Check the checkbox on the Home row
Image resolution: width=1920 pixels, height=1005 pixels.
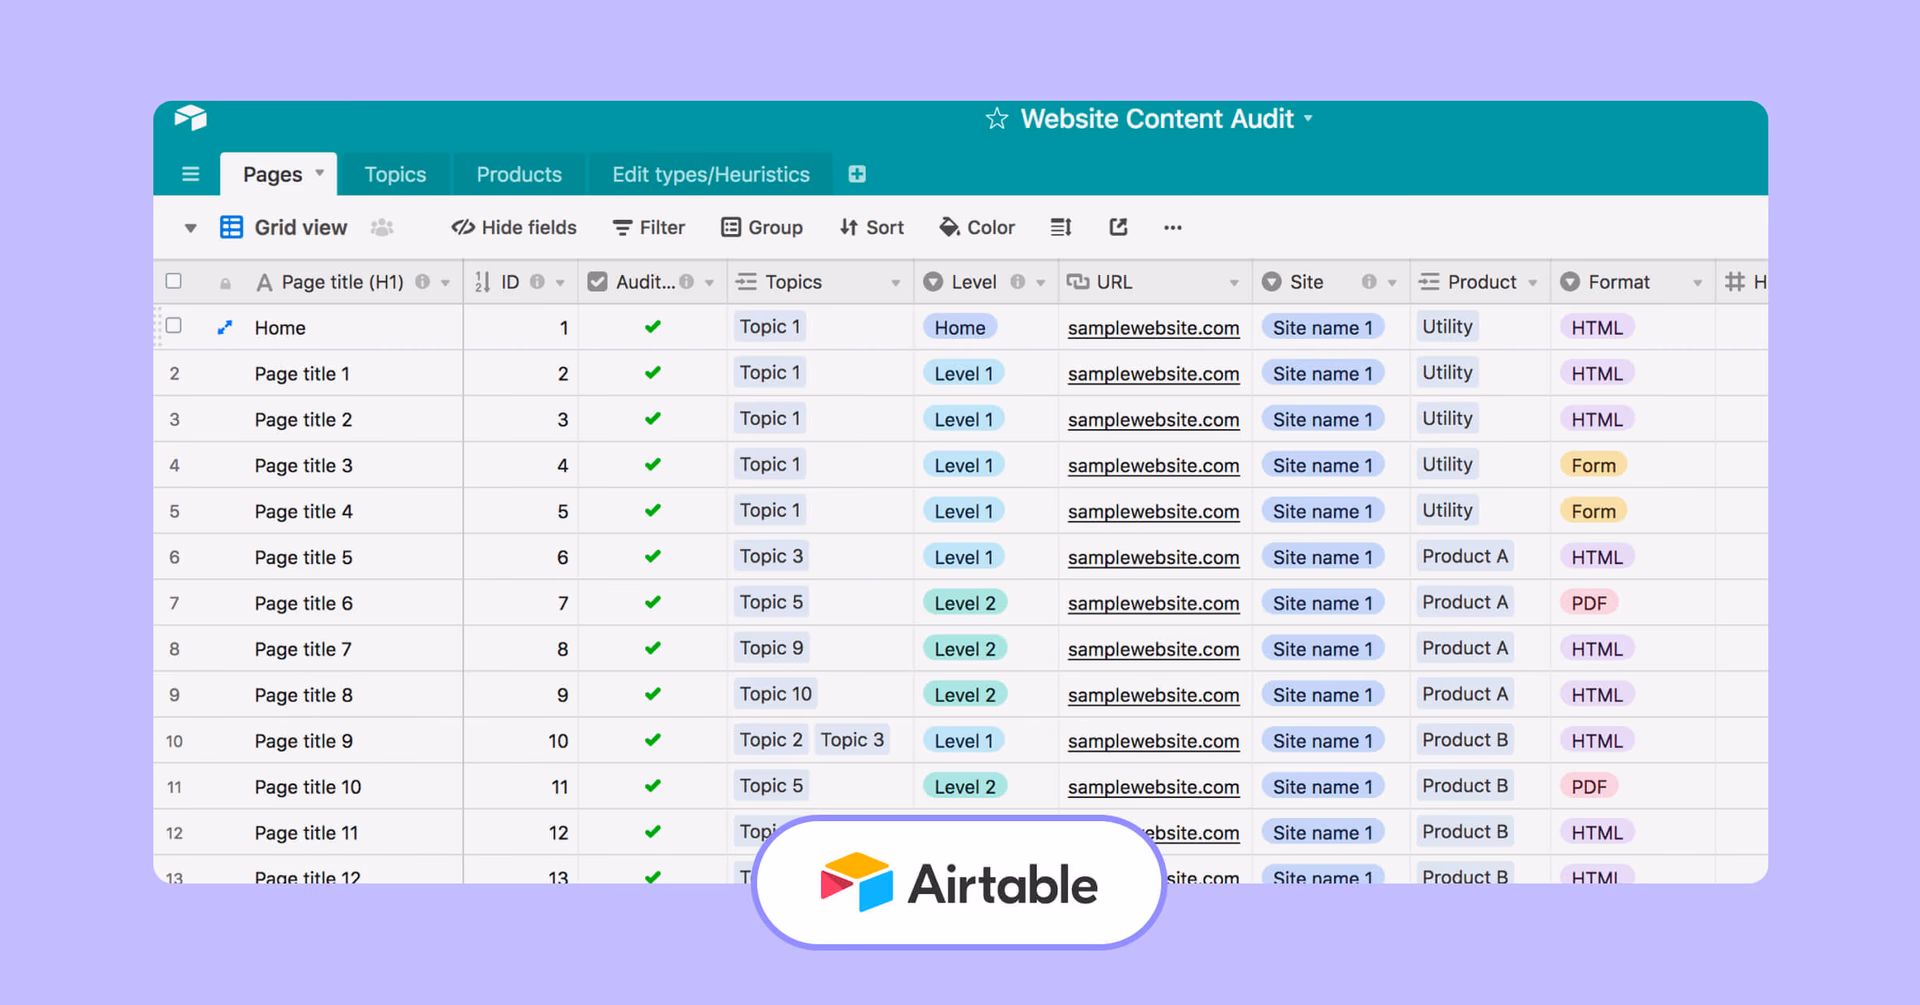[174, 326]
